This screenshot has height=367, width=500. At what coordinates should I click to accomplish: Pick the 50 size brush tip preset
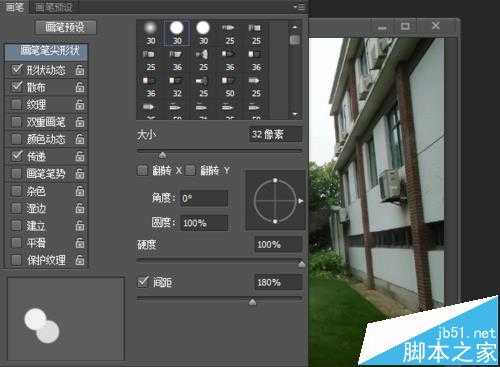coord(230,86)
